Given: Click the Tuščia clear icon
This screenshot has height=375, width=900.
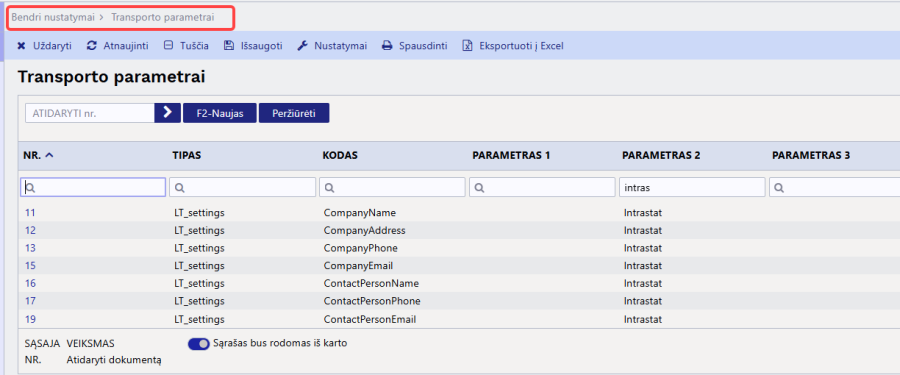Looking at the screenshot, I should (168, 46).
